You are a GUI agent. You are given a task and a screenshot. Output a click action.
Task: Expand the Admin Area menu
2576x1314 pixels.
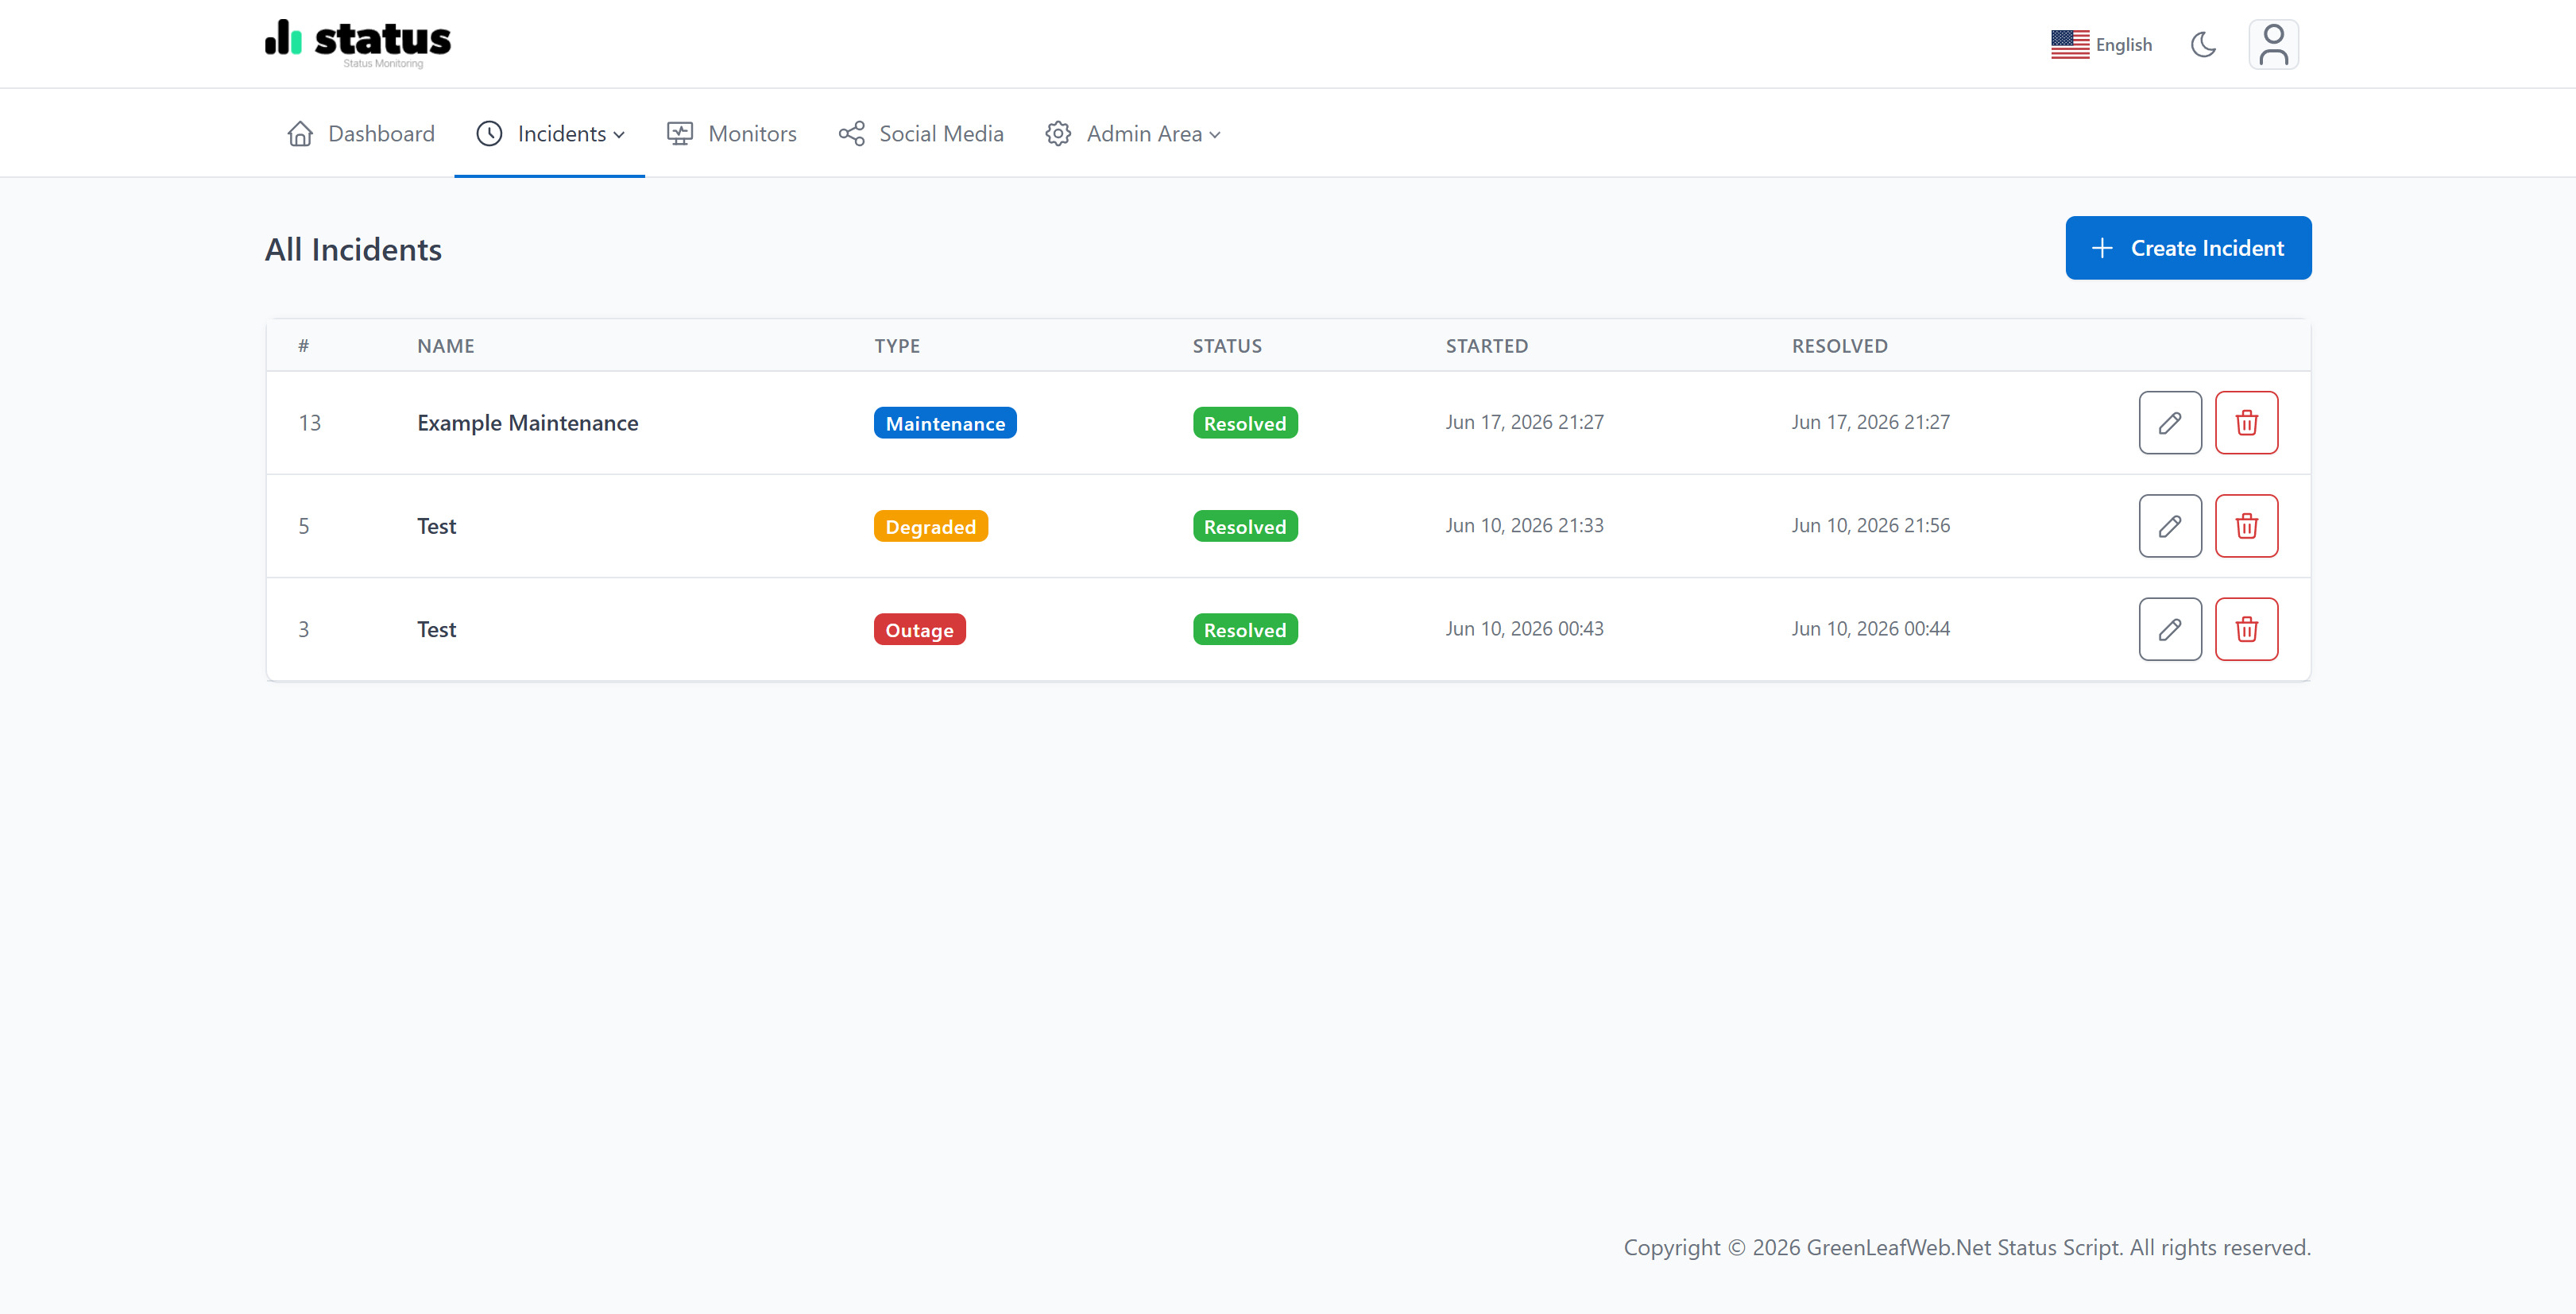(x=1133, y=134)
